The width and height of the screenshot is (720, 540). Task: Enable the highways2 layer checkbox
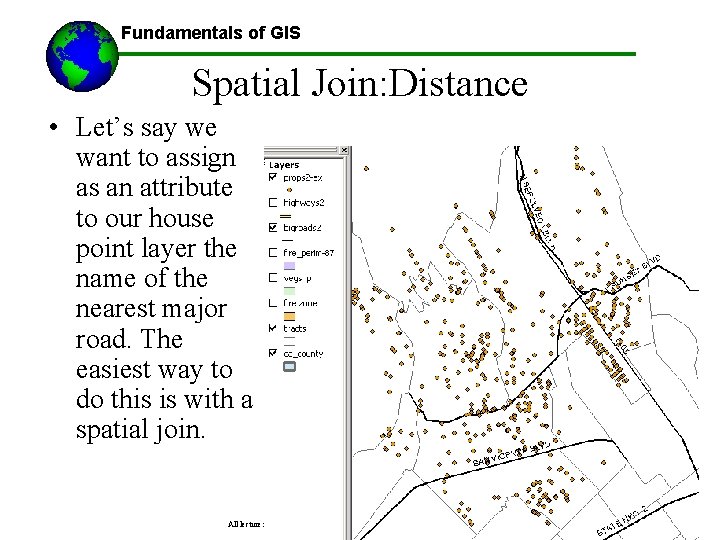click(x=273, y=202)
